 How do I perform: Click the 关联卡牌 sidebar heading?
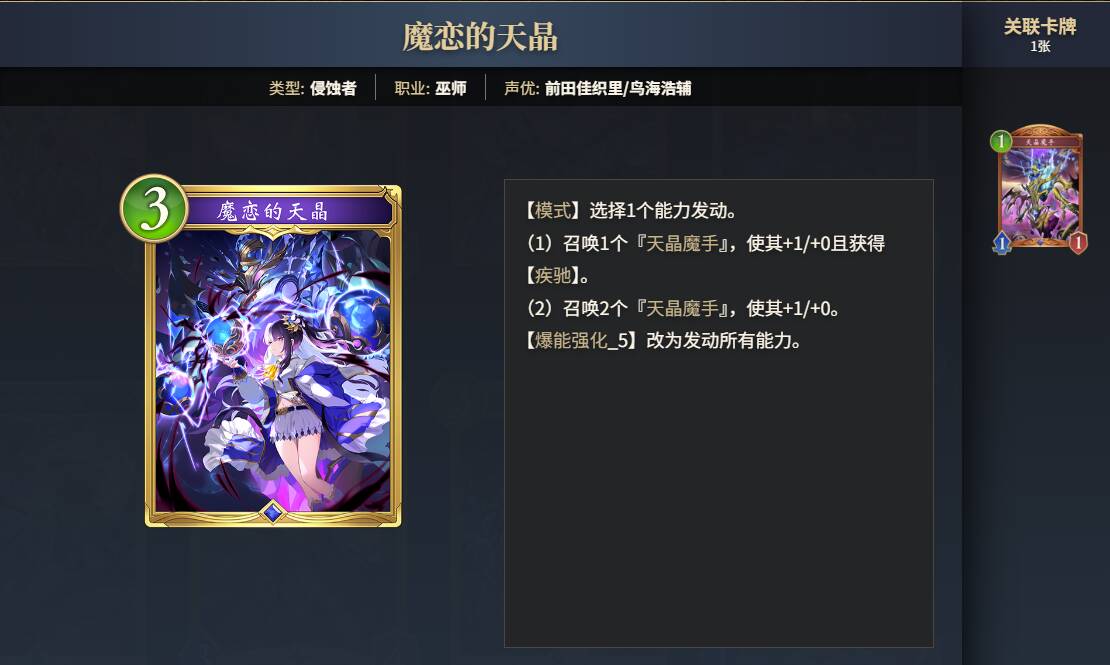[x=1040, y=27]
